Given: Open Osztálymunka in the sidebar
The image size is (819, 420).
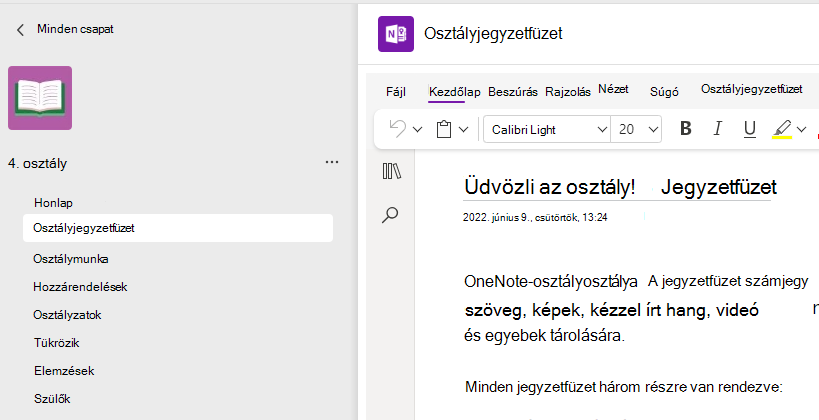Looking at the screenshot, I should coord(71,259).
